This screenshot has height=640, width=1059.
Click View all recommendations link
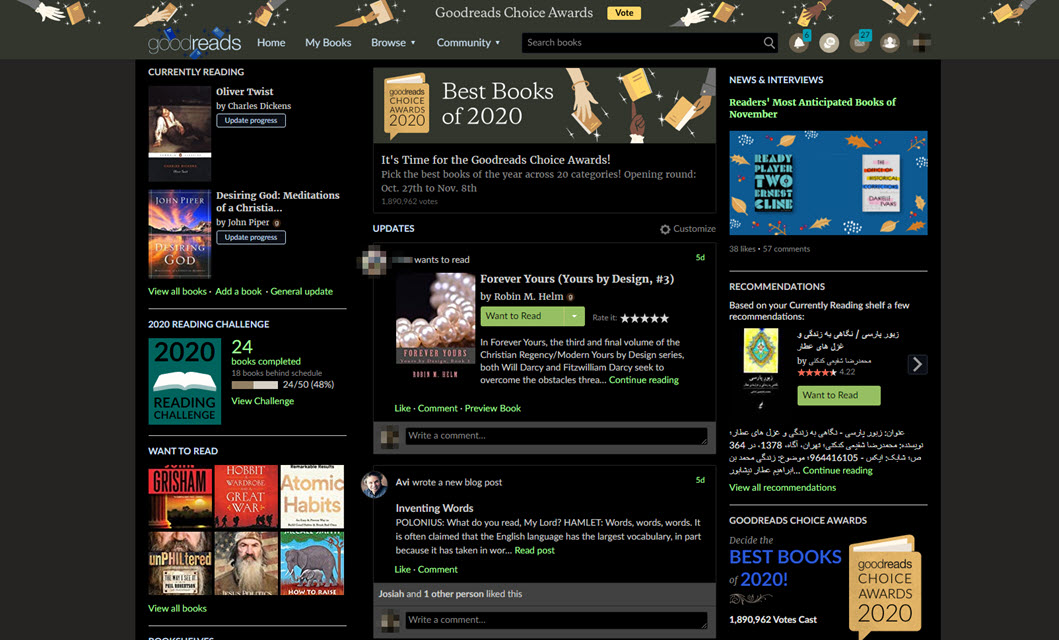782,487
